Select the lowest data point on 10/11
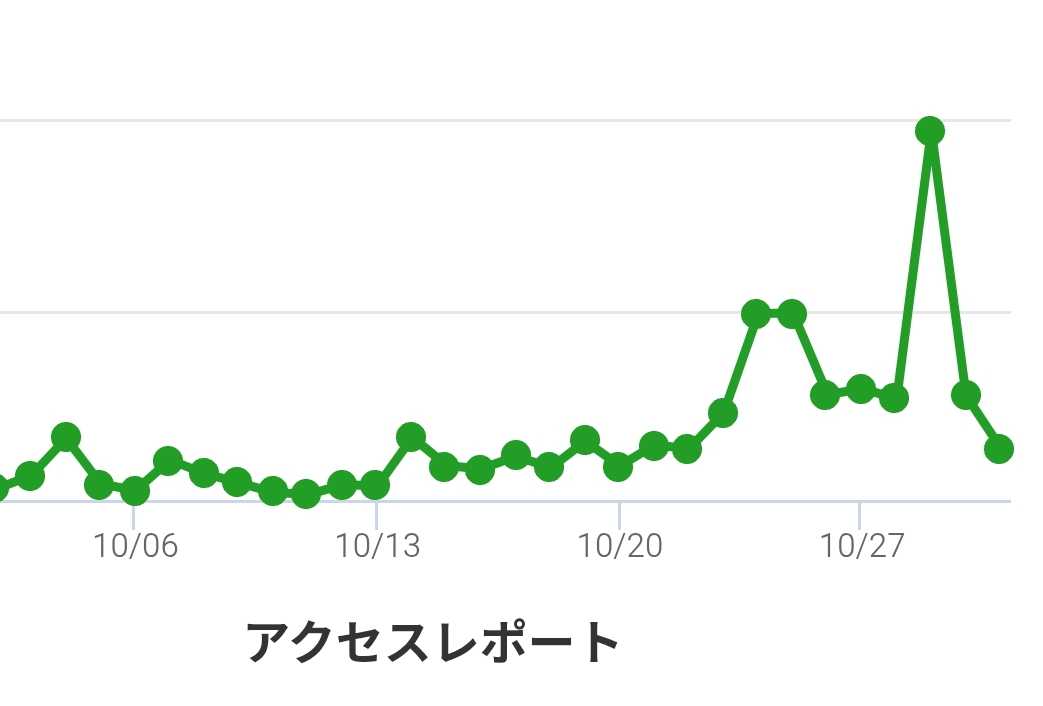 click(x=306, y=494)
